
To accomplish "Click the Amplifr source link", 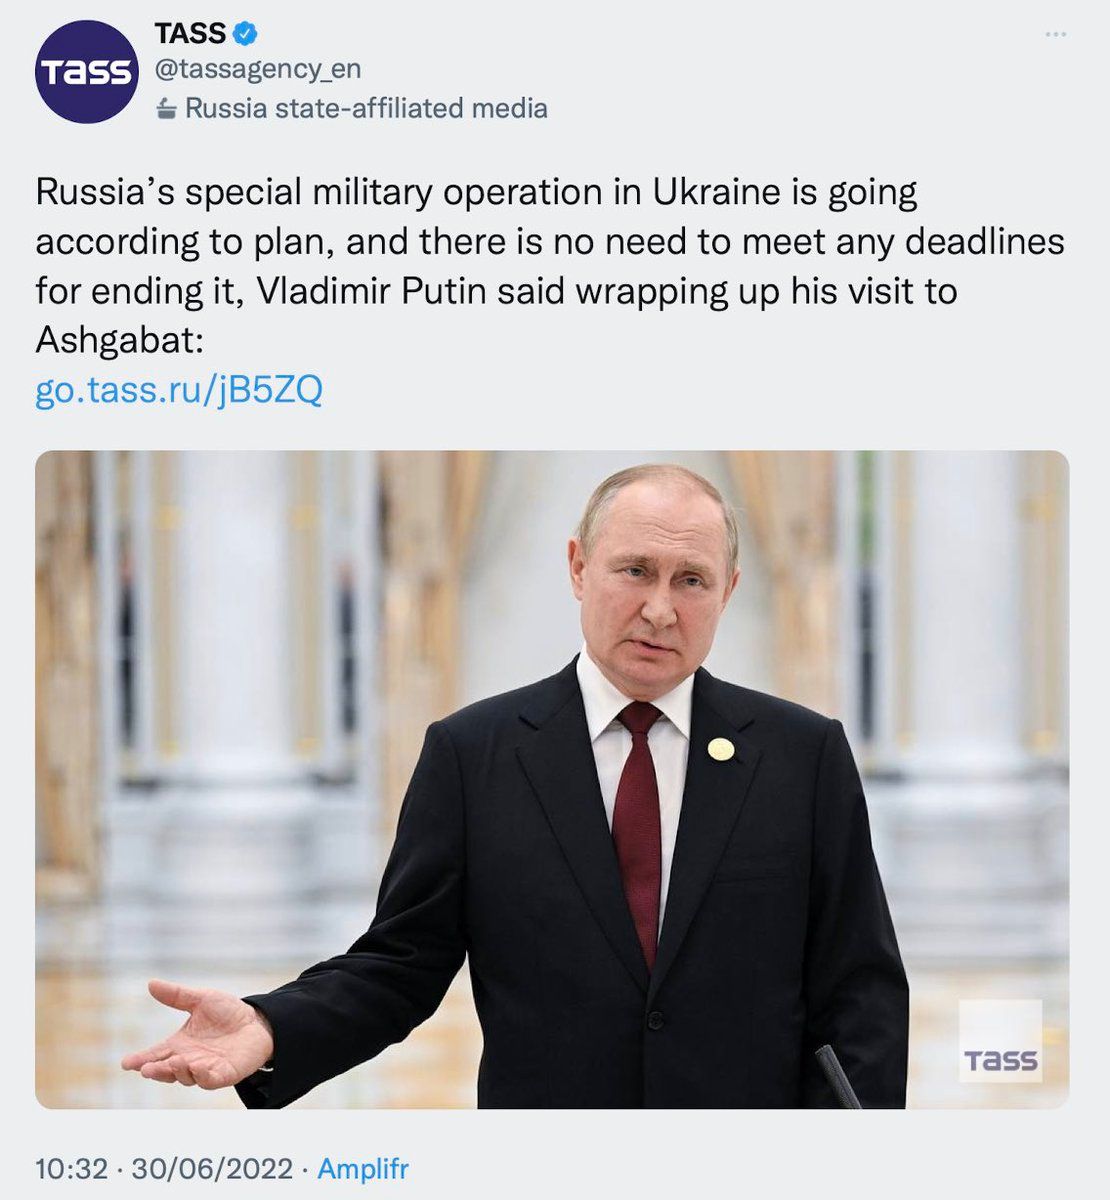I will (x=363, y=1168).
